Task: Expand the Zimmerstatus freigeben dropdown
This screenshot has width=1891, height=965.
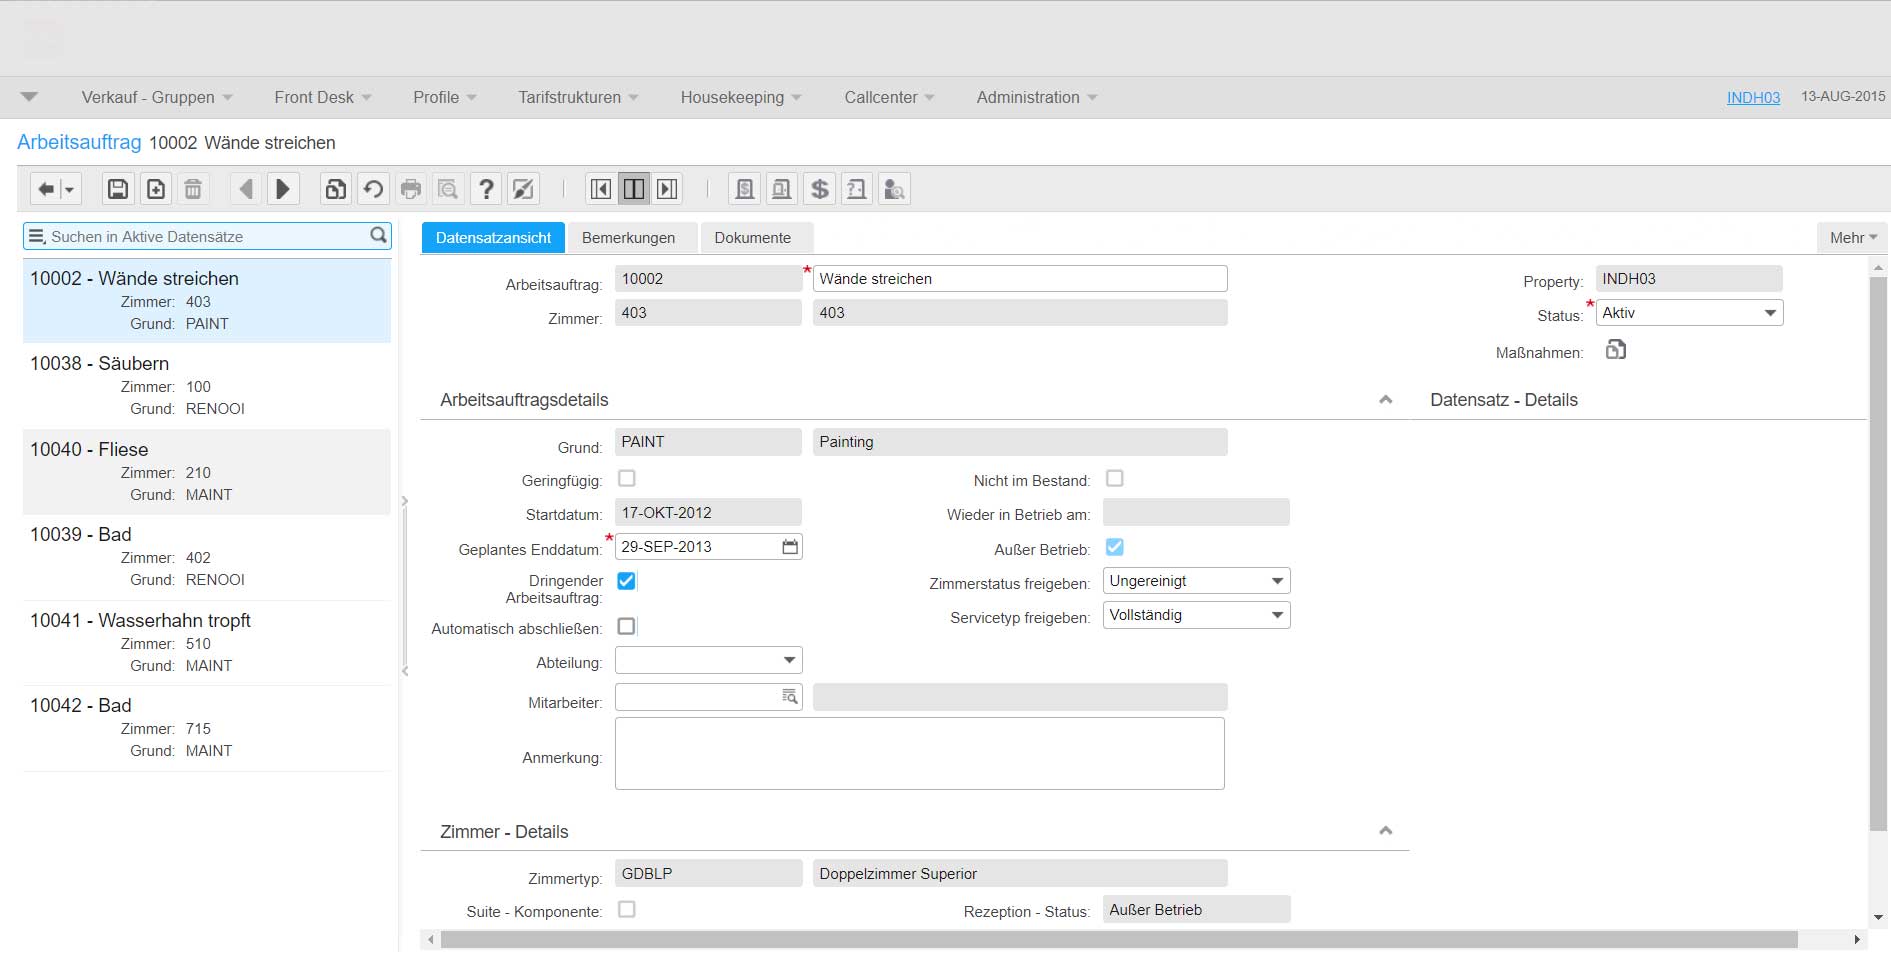Action: click(1196, 581)
